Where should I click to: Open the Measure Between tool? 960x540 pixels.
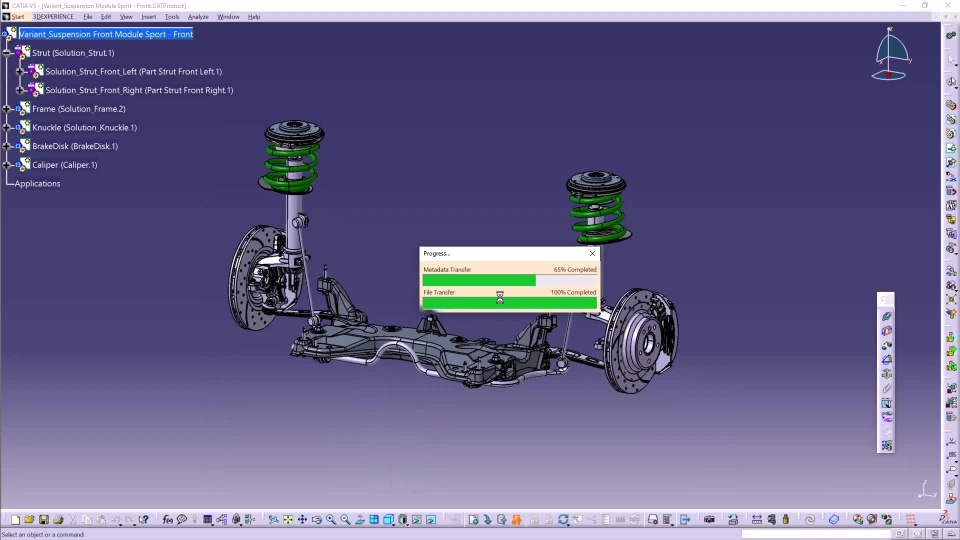(757, 520)
